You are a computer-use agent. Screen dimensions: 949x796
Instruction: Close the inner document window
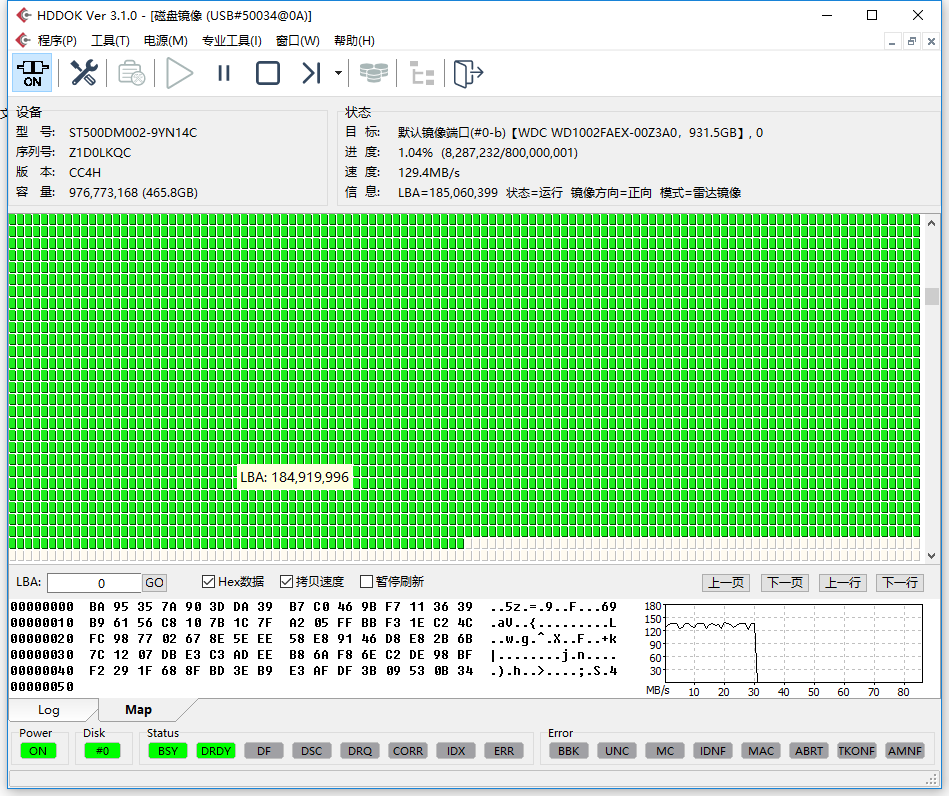[x=931, y=42]
